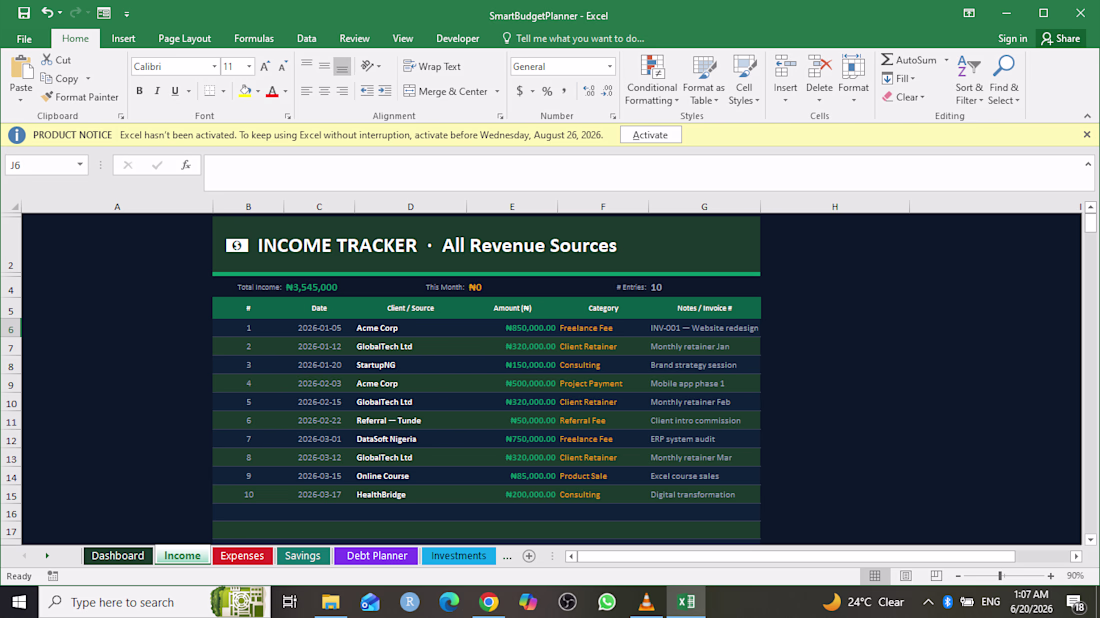Viewport: 1100px width, 618px height.
Task: Click the zoom slider handle
Action: click(1001, 576)
